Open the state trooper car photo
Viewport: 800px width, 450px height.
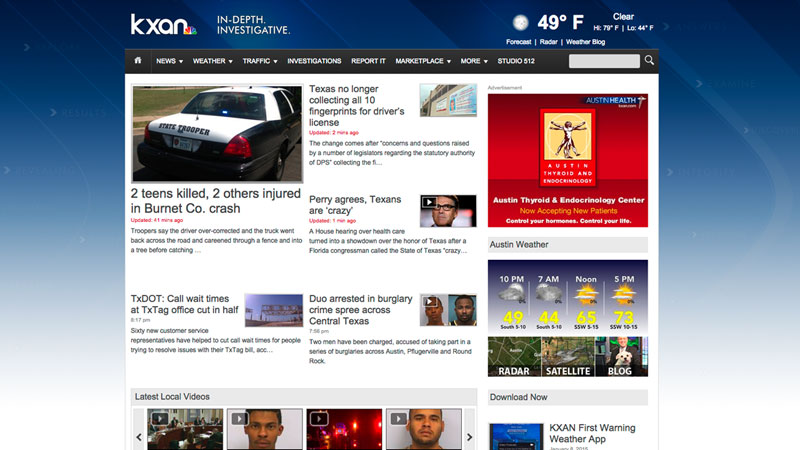[217, 133]
